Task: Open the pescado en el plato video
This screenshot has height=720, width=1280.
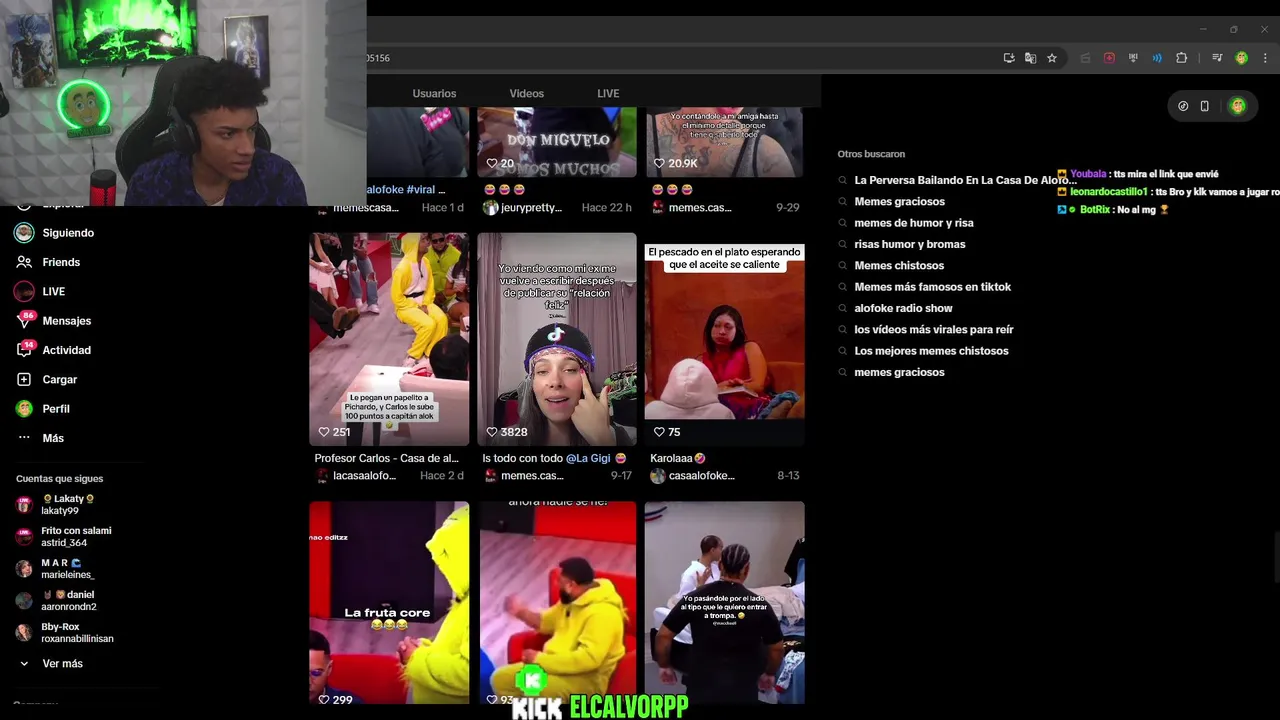Action: [725, 339]
